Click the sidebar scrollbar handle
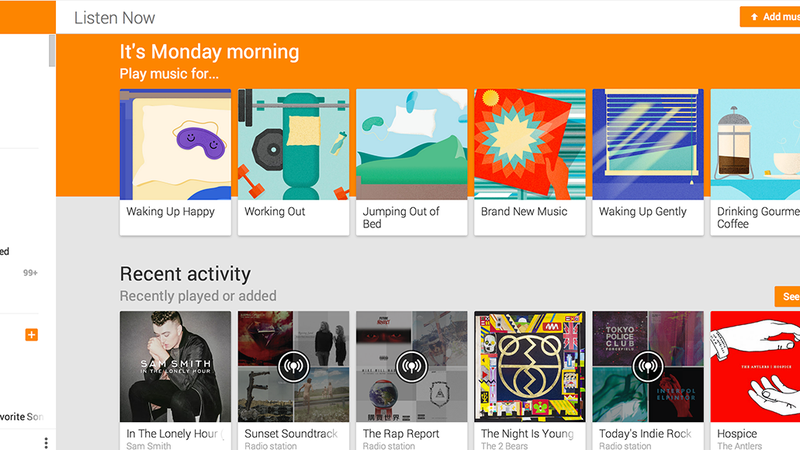This screenshot has width=800, height=450. [52, 51]
